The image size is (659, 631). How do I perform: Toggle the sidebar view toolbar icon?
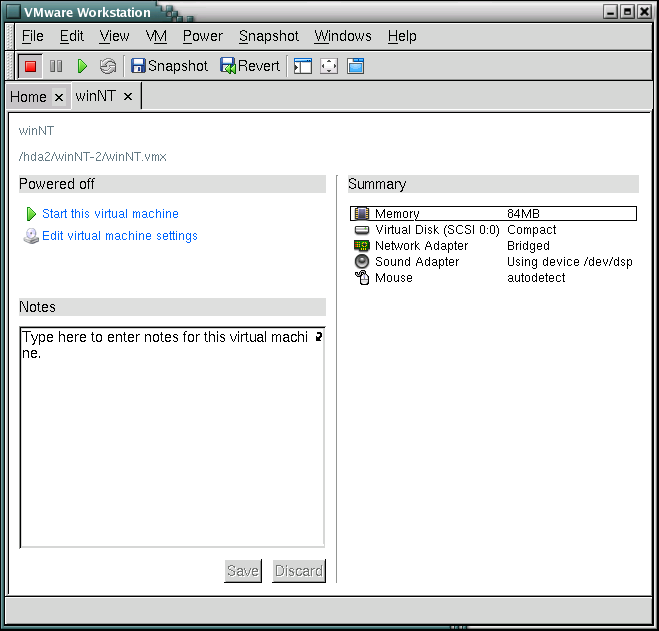(x=303, y=66)
